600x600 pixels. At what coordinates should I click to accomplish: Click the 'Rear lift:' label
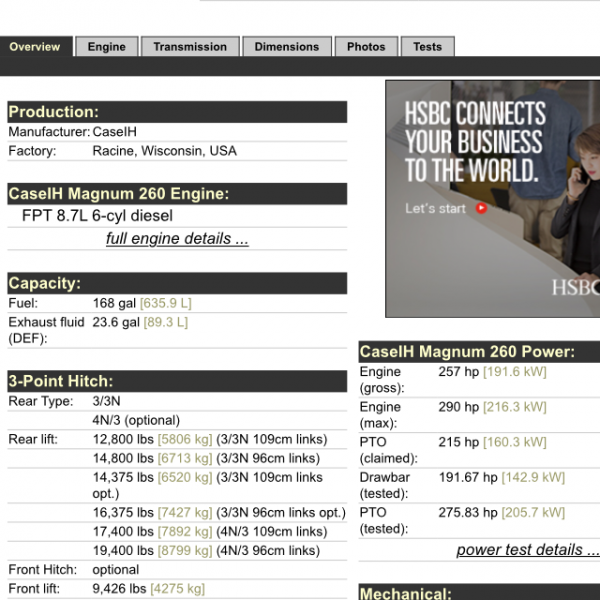coord(33,439)
